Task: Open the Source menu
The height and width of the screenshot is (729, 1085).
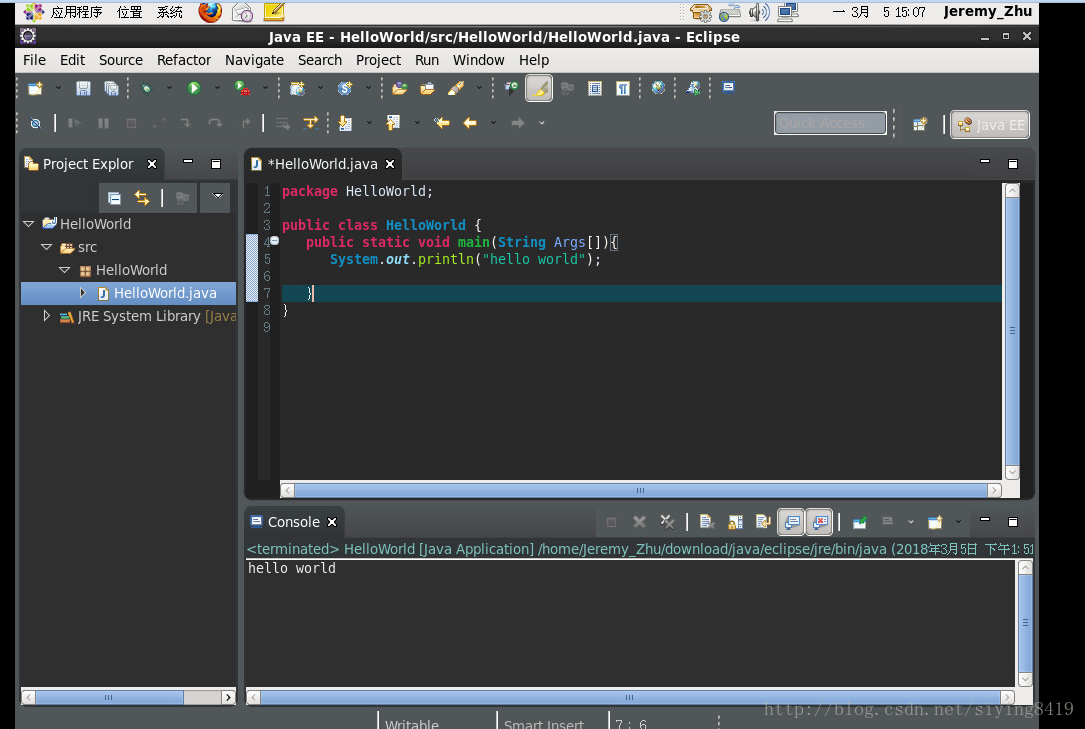Action: (x=120, y=60)
